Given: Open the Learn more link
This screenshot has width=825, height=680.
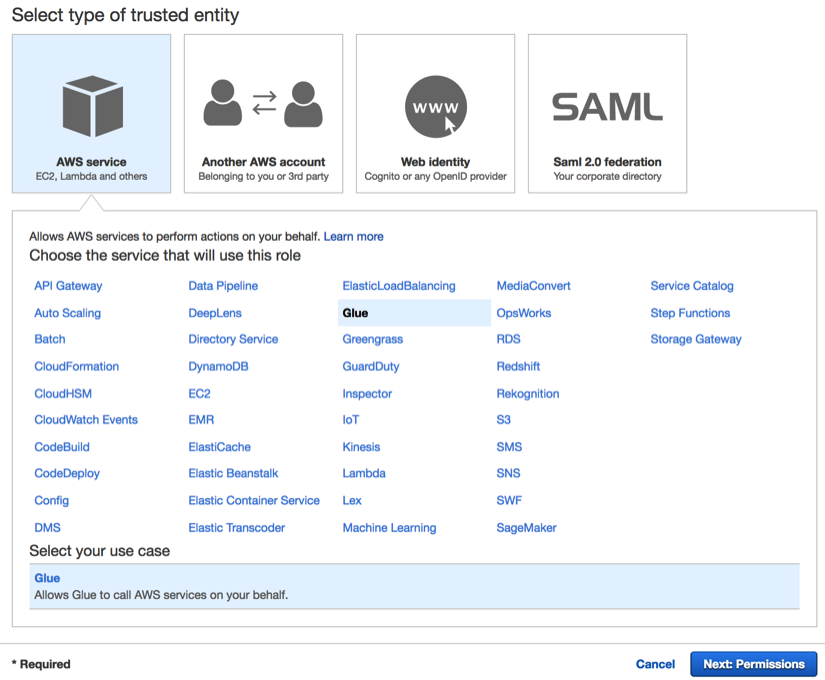Looking at the screenshot, I should pyautogui.click(x=354, y=236).
